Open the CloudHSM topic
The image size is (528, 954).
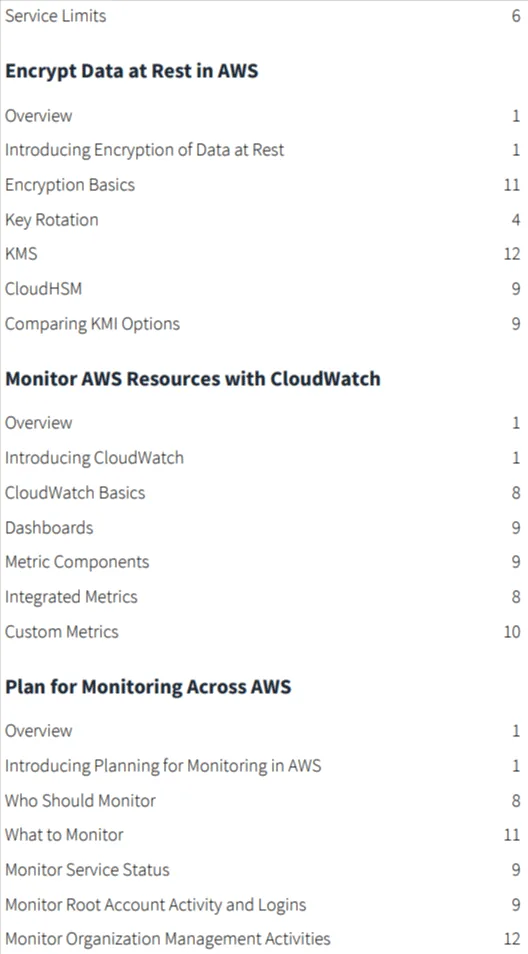point(43,289)
